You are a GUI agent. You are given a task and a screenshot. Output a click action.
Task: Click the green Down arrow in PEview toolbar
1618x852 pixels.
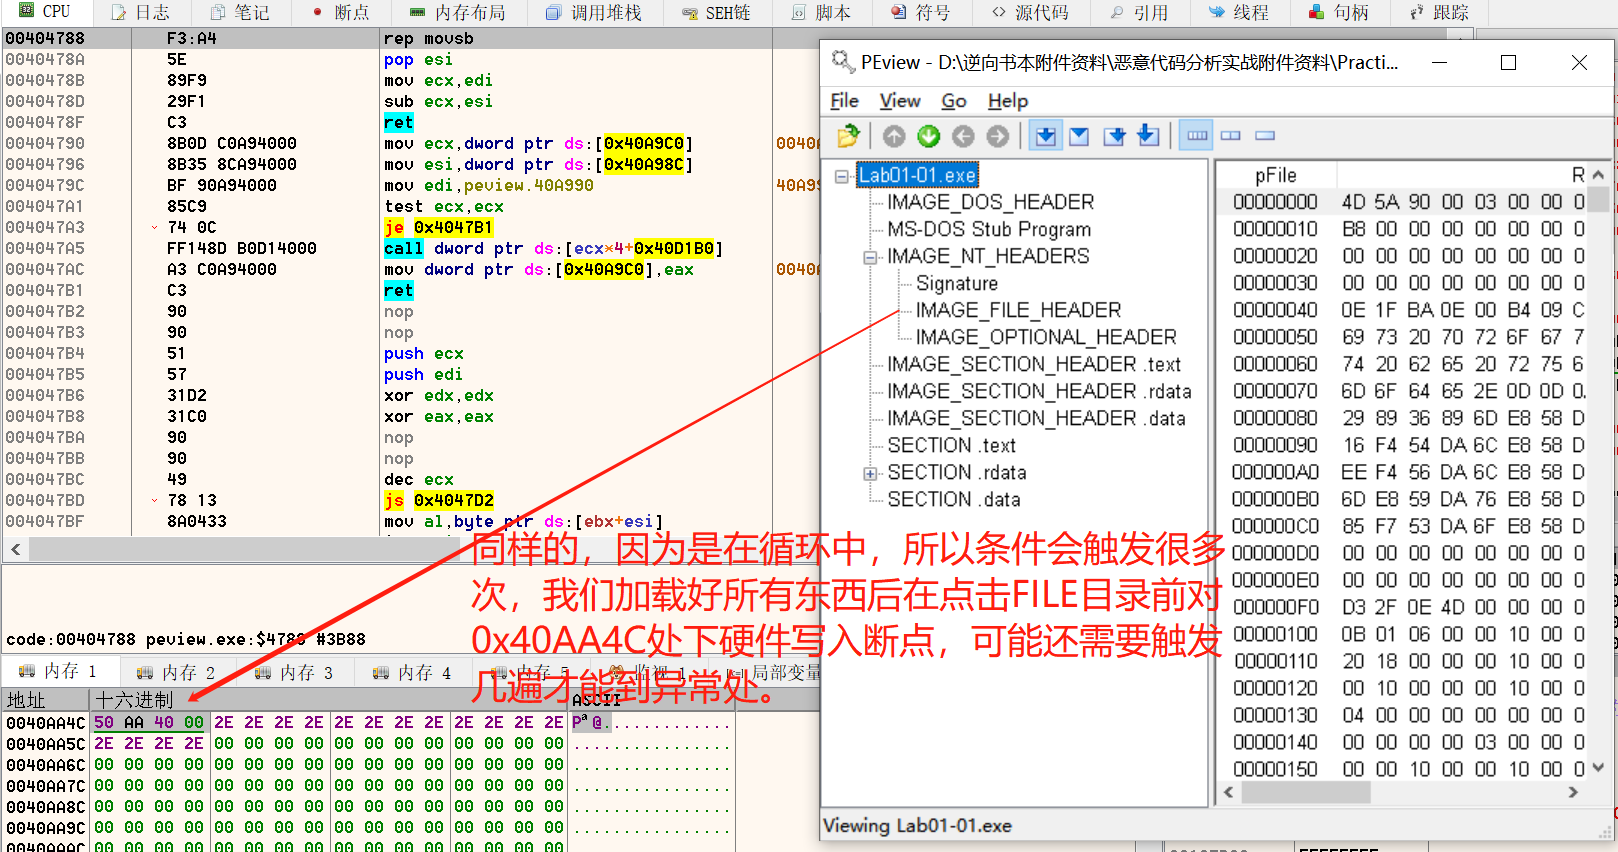[928, 136]
